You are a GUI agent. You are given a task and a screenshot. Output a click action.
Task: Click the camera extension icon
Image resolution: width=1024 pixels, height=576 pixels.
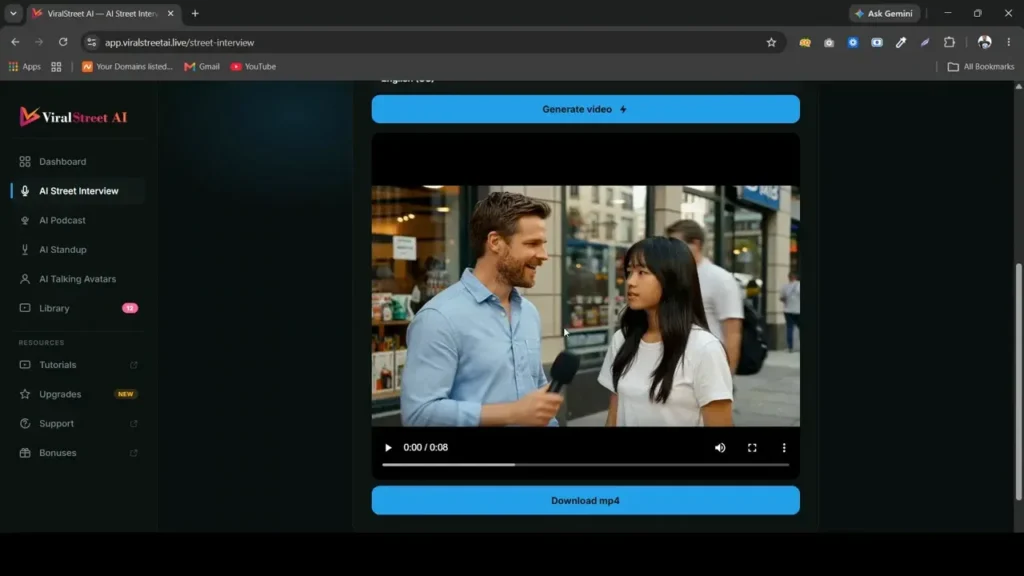coord(829,42)
